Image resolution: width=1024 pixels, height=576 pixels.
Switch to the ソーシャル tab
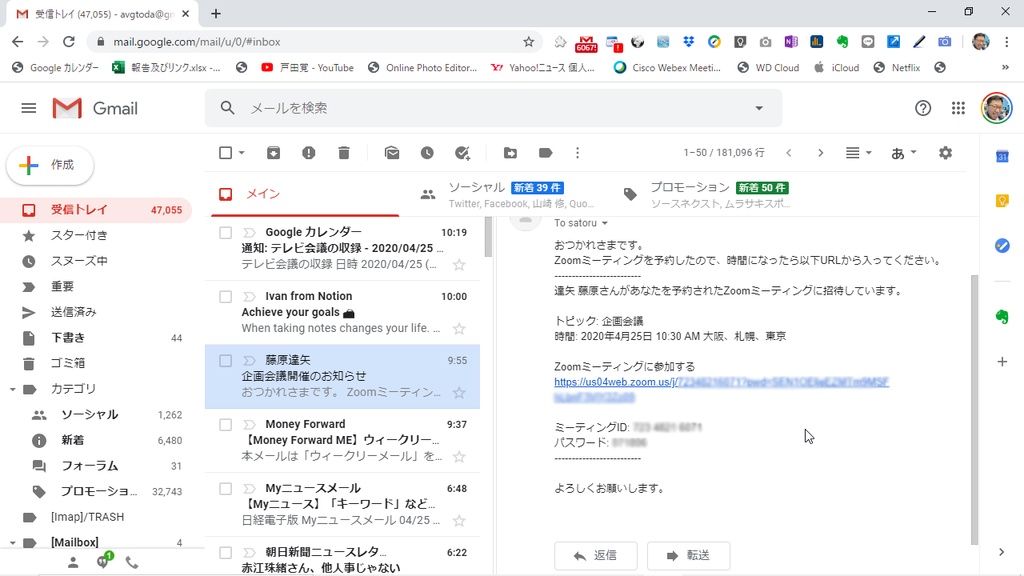(506, 194)
